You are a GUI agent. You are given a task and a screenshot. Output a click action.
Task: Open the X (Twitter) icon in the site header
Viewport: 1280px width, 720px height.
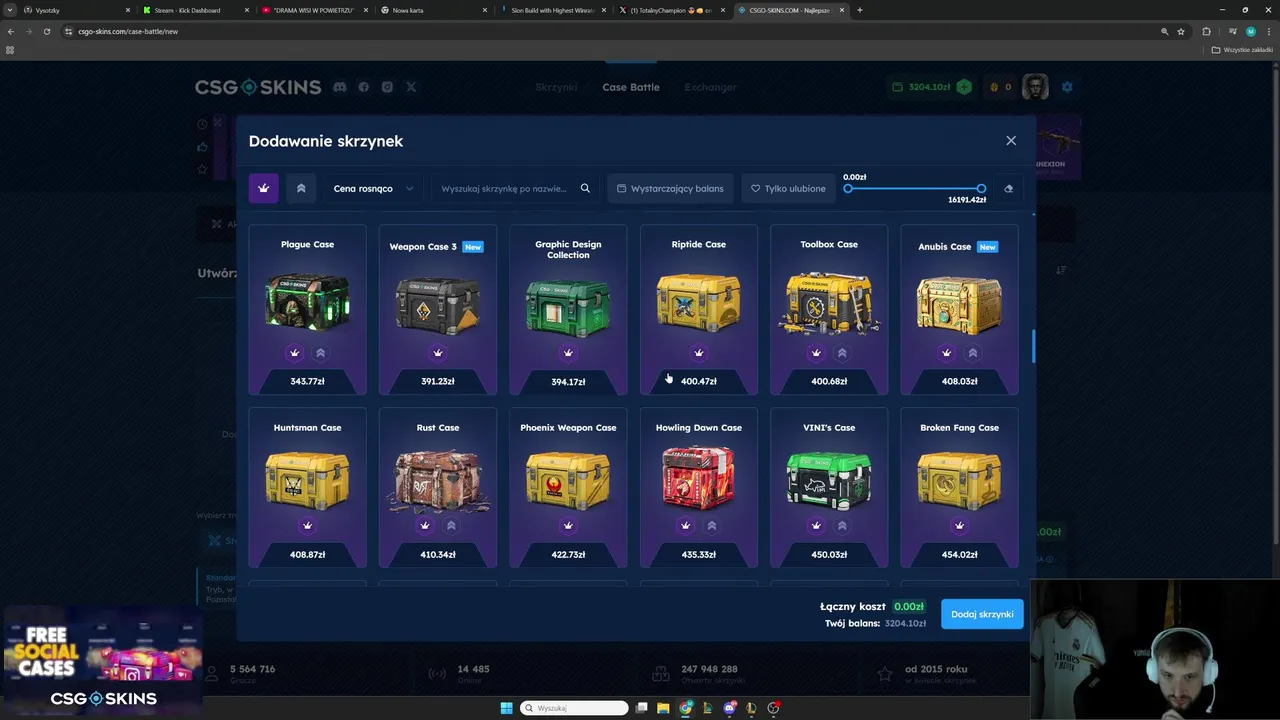(411, 87)
